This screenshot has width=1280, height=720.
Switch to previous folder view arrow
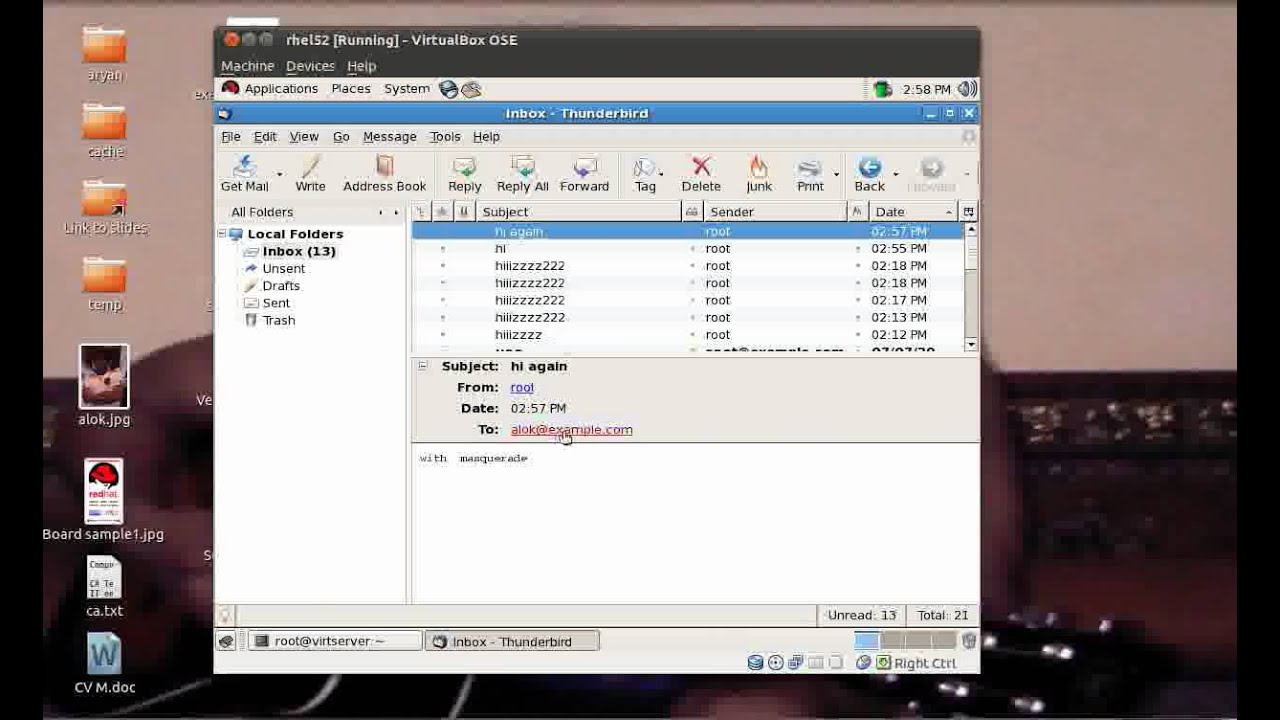380,212
